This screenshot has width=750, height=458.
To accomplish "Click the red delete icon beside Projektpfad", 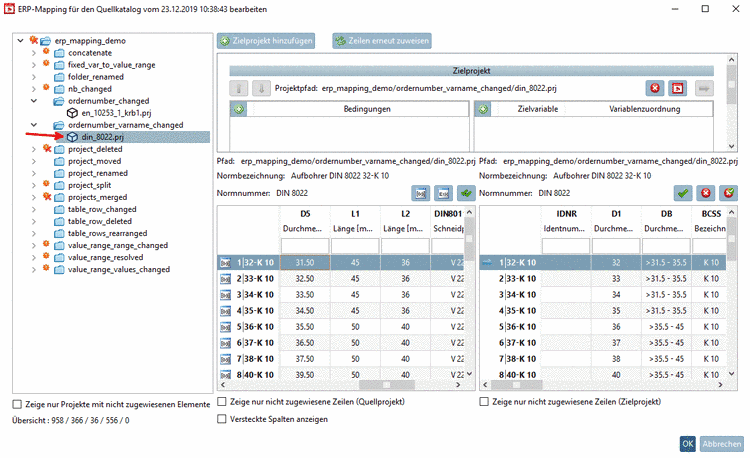I will pos(654,88).
